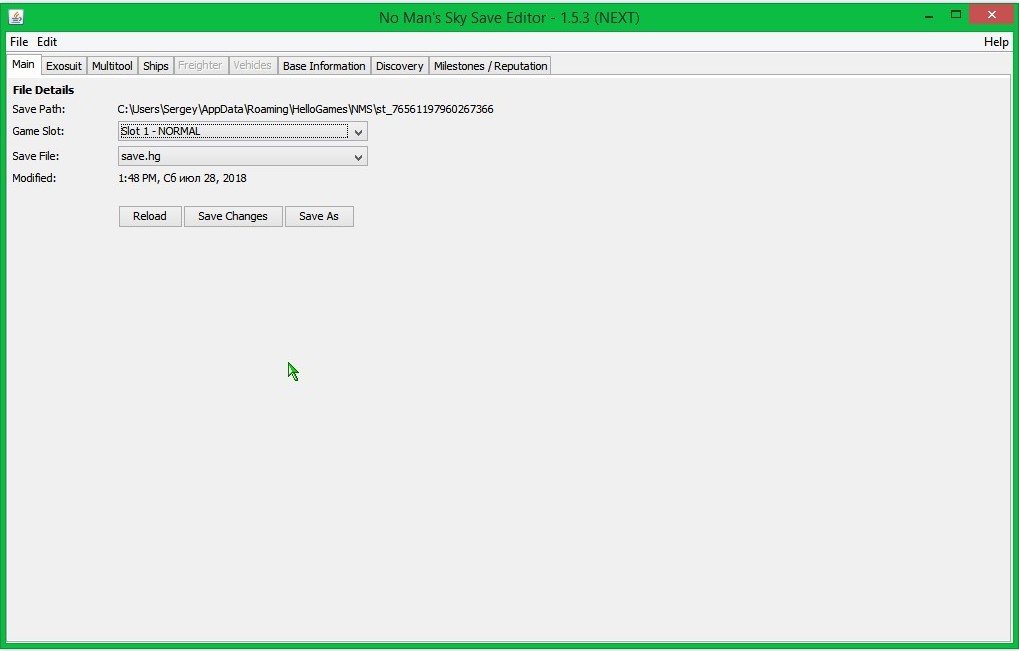Image resolution: width=1019 pixels, height=651 pixels.
Task: Open the Milestones / Reputation tab
Action: click(490, 66)
